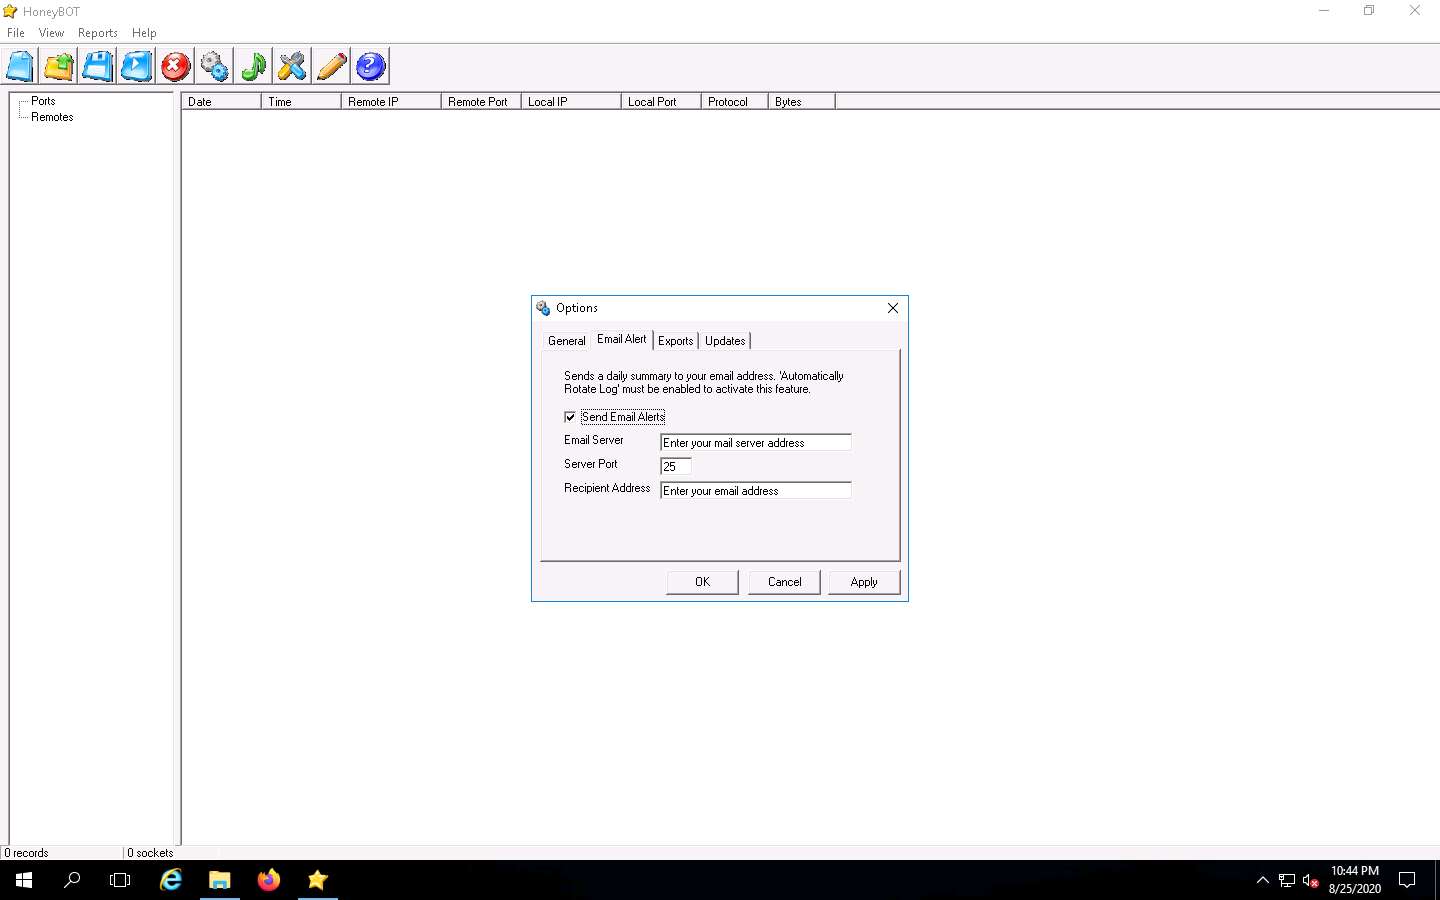This screenshot has width=1440, height=900.
Task: Open File Explorer from taskbar
Action: click(x=220, y=880)
